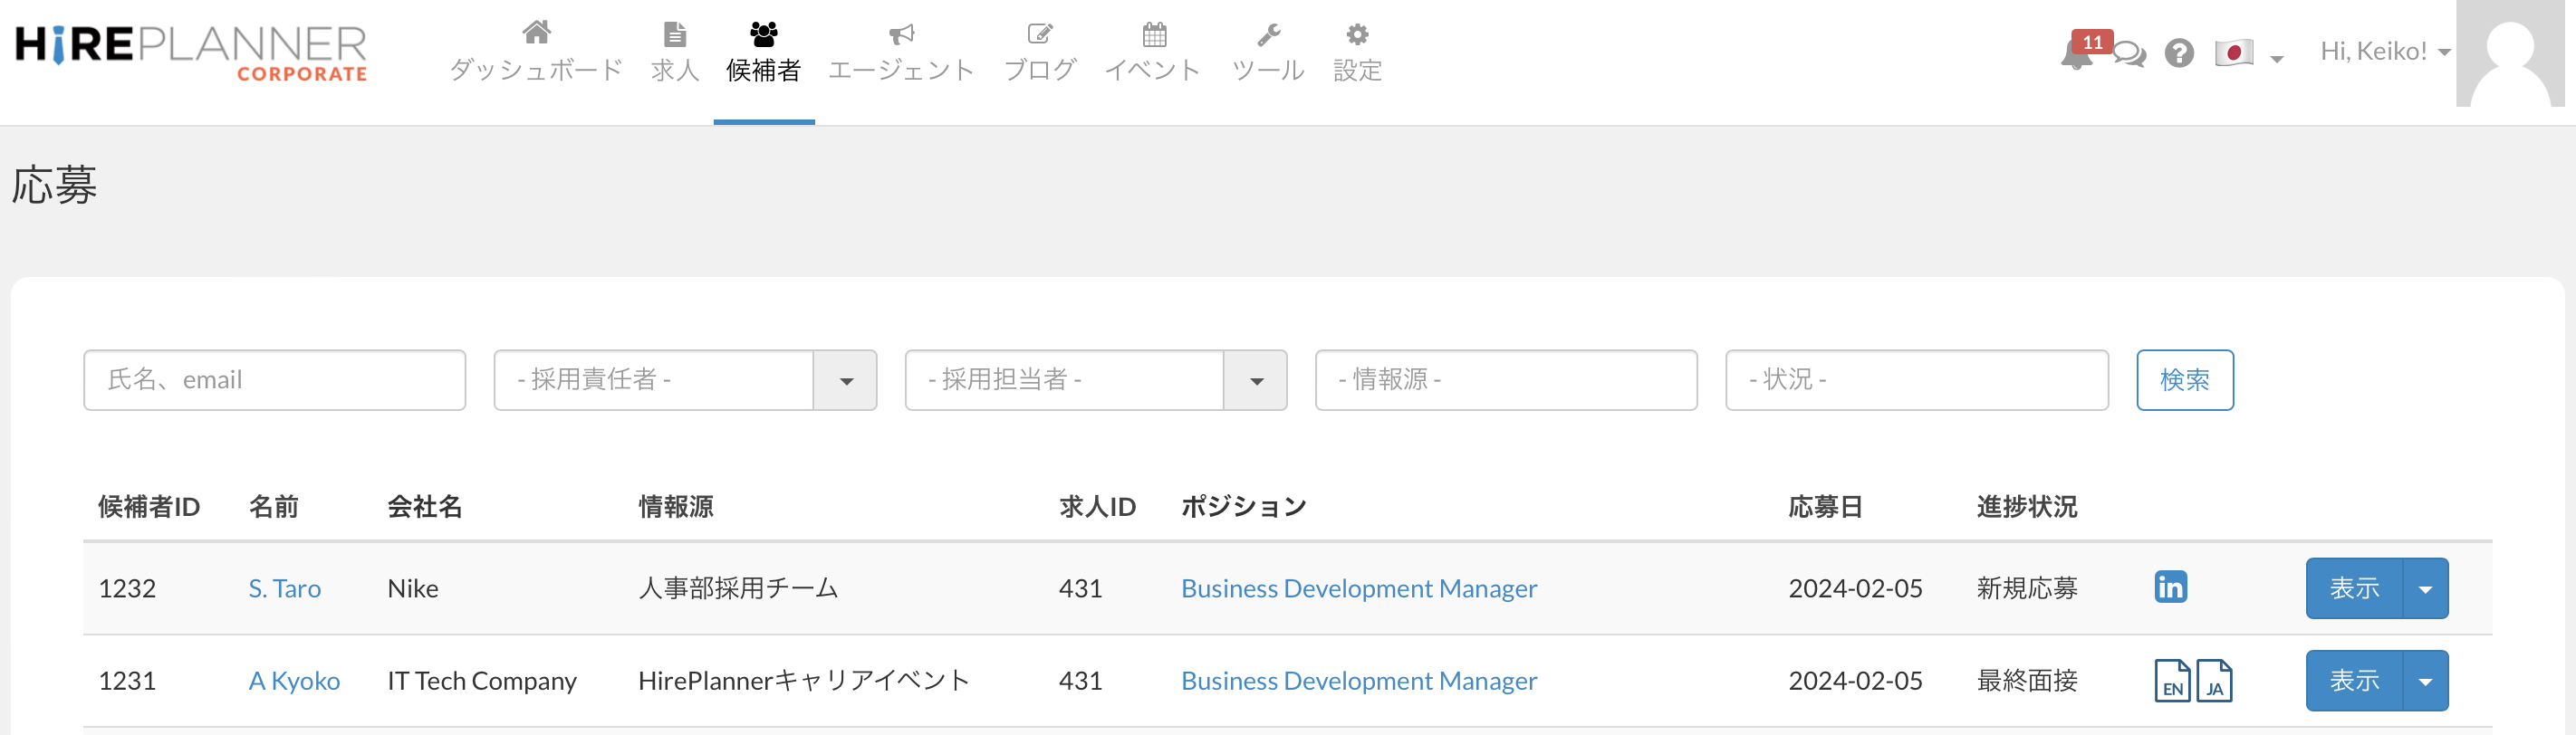Open the 採用責任者 dropdown

[845, 380]
